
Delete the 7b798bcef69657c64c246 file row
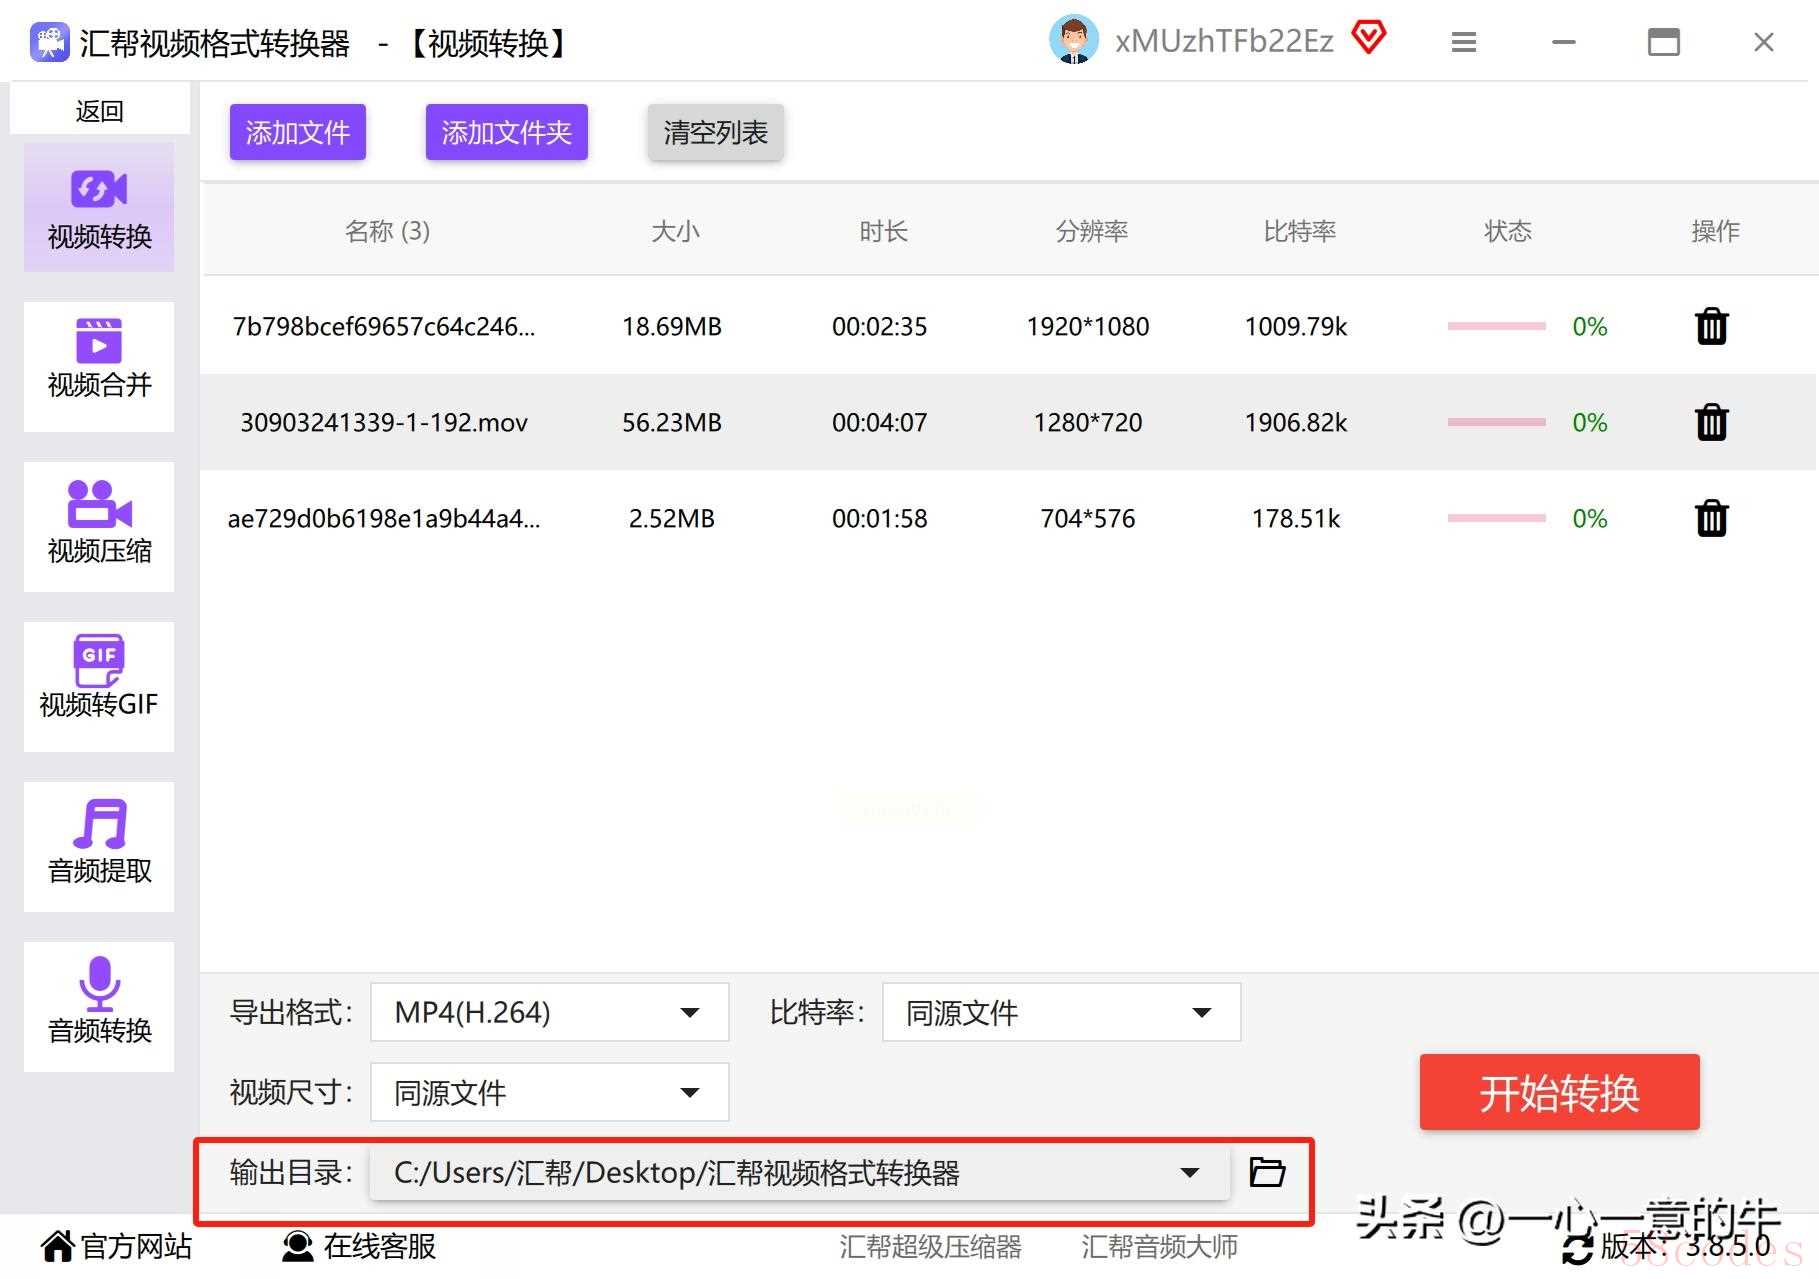point(1711,326)
